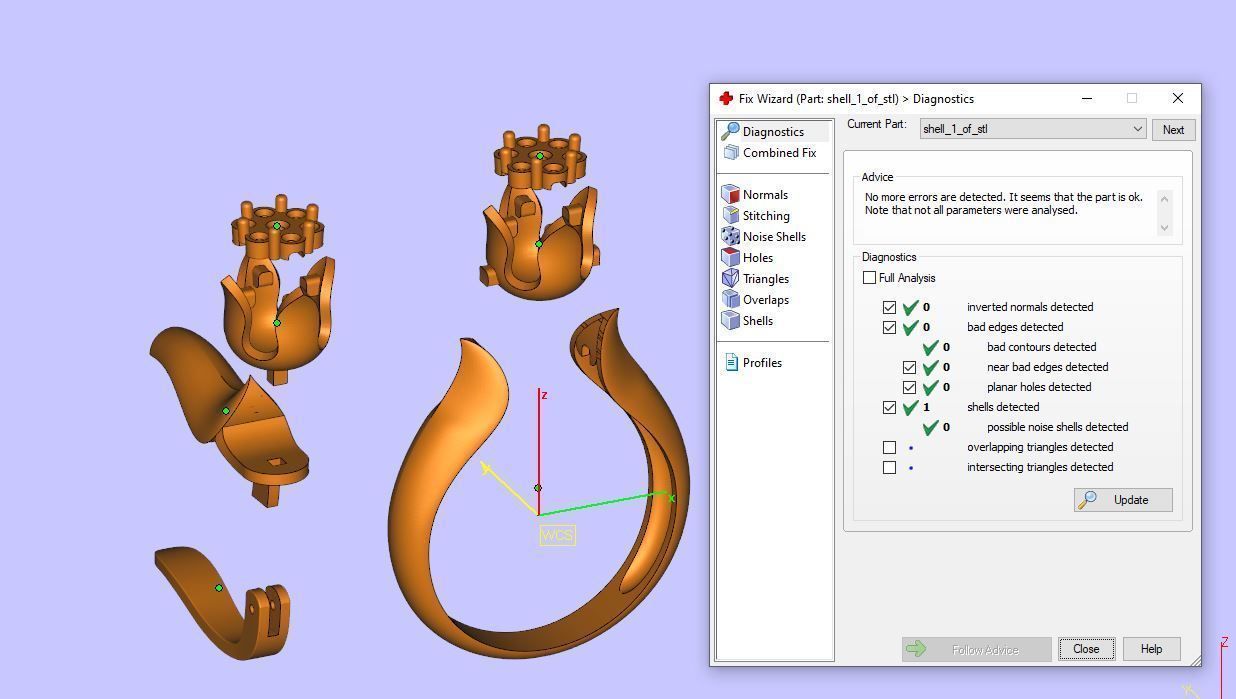Uncheck near bad edges detected checkbox

909,367
